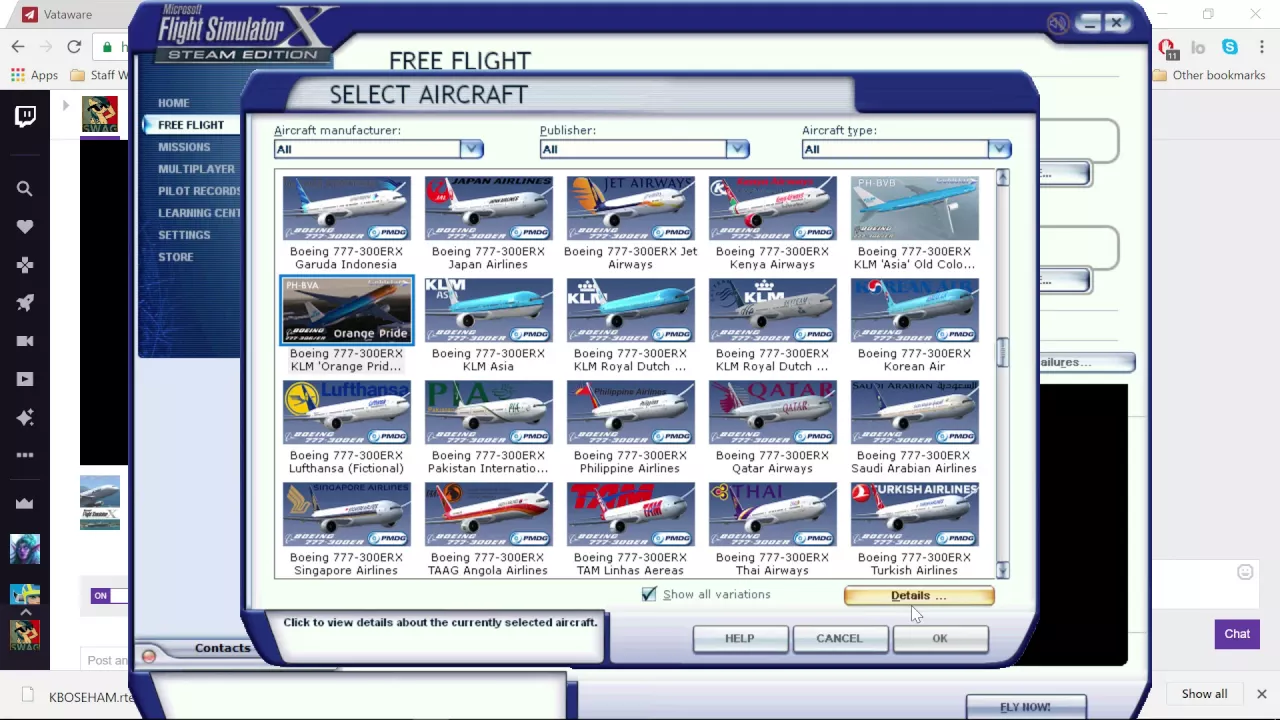The height and width of the screenshot is (720, 1280).
Task: Click aircraft list scroll up arrow
Action: pos(1002,178)
